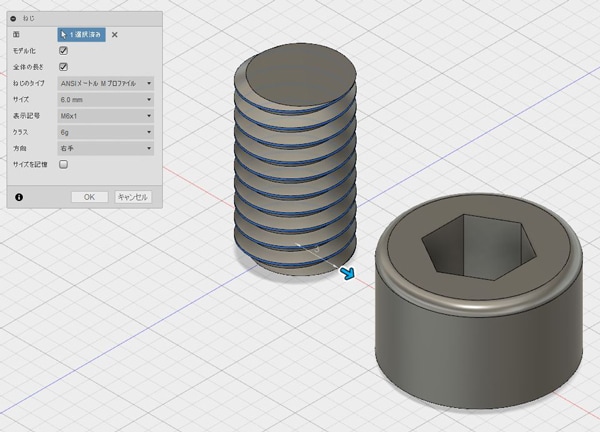Select the hexagonal socket in the cap

click(x=478, y=247)
